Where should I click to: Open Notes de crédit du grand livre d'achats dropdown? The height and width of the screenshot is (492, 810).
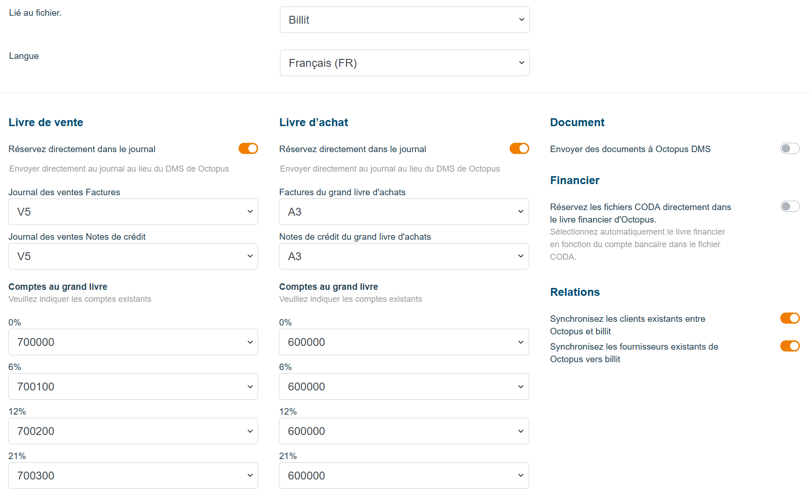tap(404, 256)
